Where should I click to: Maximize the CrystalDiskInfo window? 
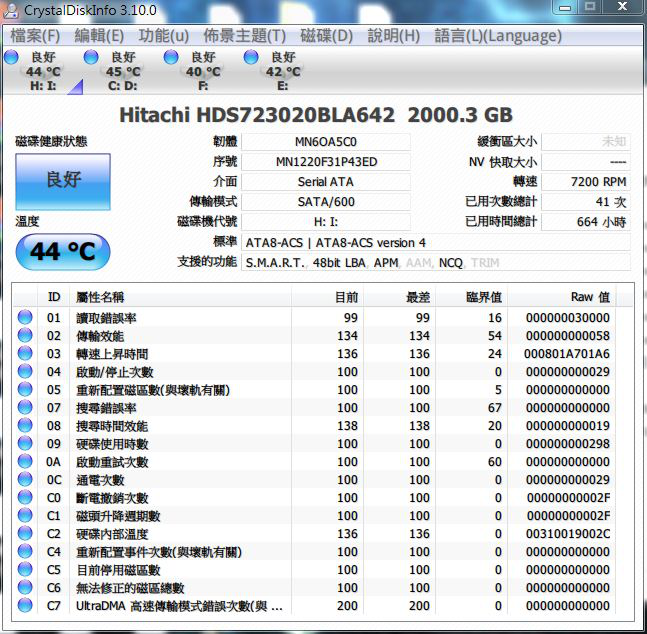click(590, 7)
